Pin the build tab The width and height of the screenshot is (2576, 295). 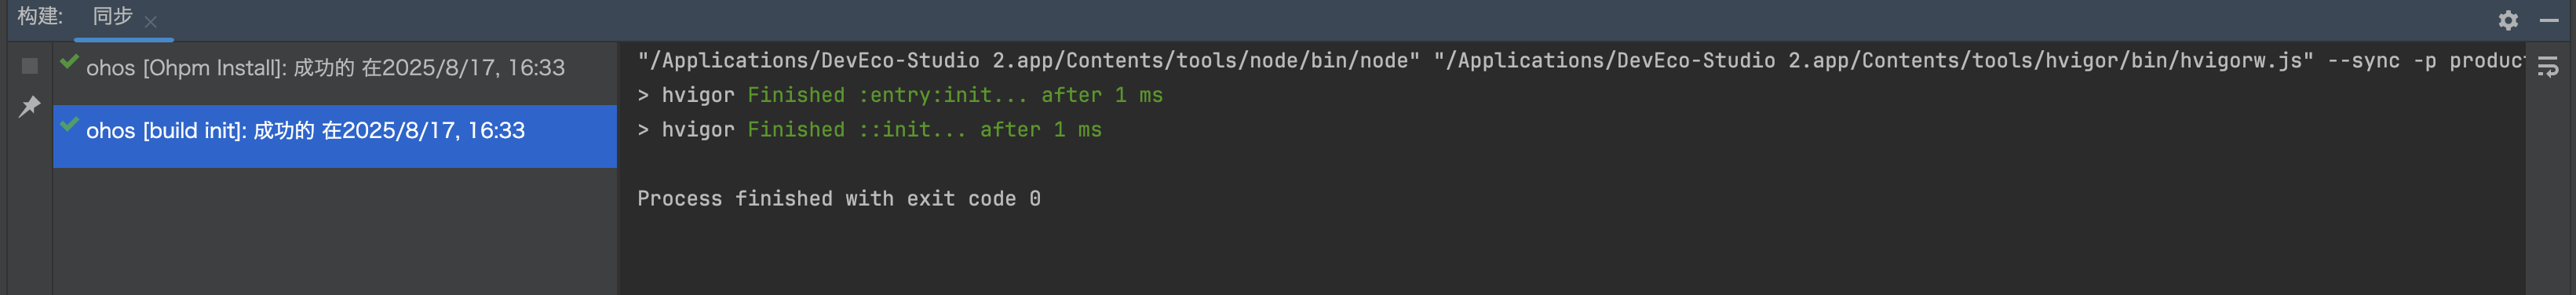(x=30, y=105)
